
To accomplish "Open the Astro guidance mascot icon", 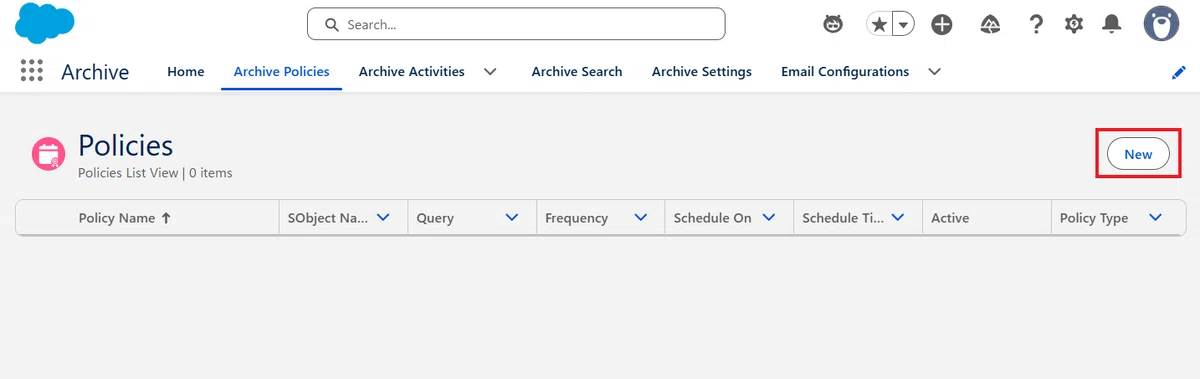I will click(x=833, y=24).
